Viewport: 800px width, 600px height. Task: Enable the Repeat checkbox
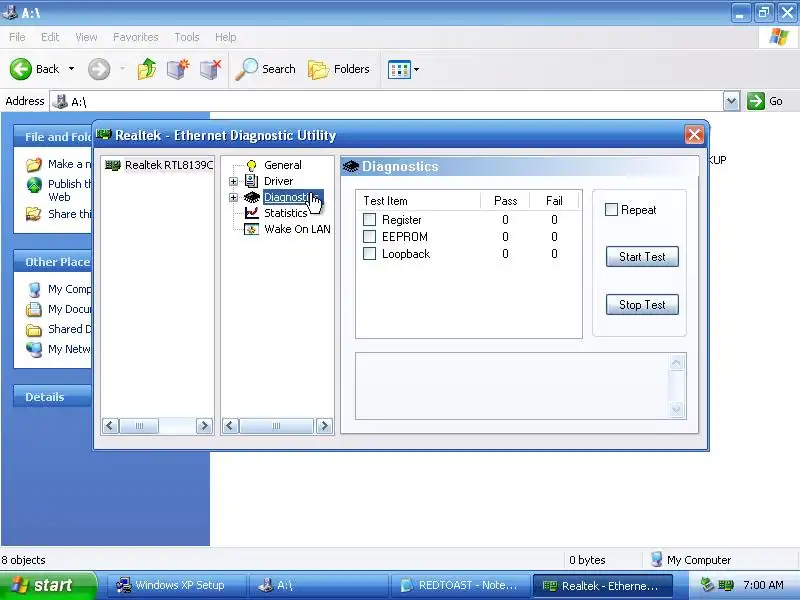click(x=611, y=210)
